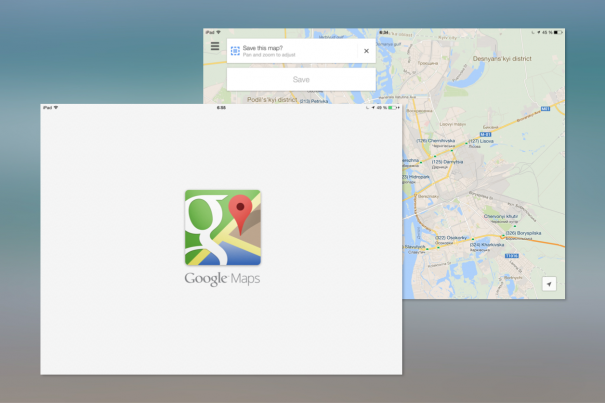Click the Desnyans'kyi district map label
605x403 pixels.
point(502,59)
